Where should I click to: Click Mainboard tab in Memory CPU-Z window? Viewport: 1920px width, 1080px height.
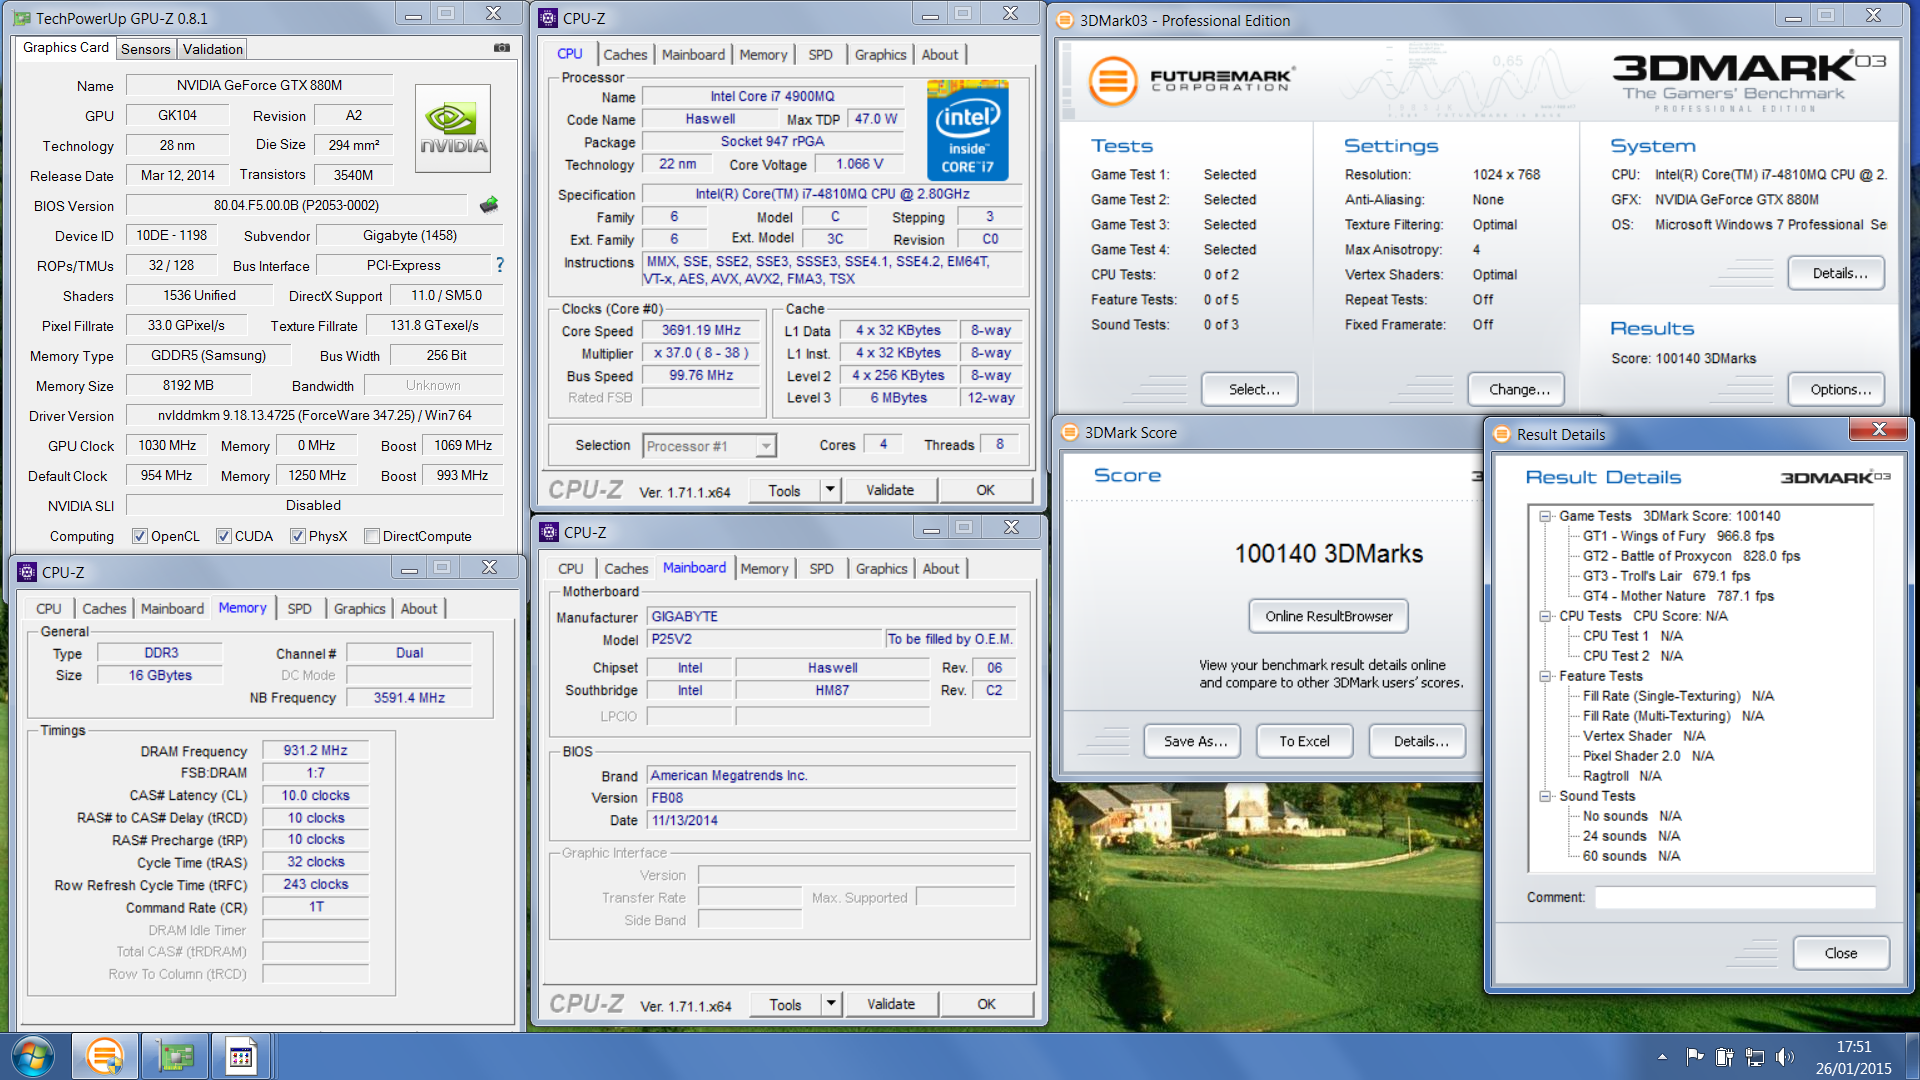tap(172, 608)
